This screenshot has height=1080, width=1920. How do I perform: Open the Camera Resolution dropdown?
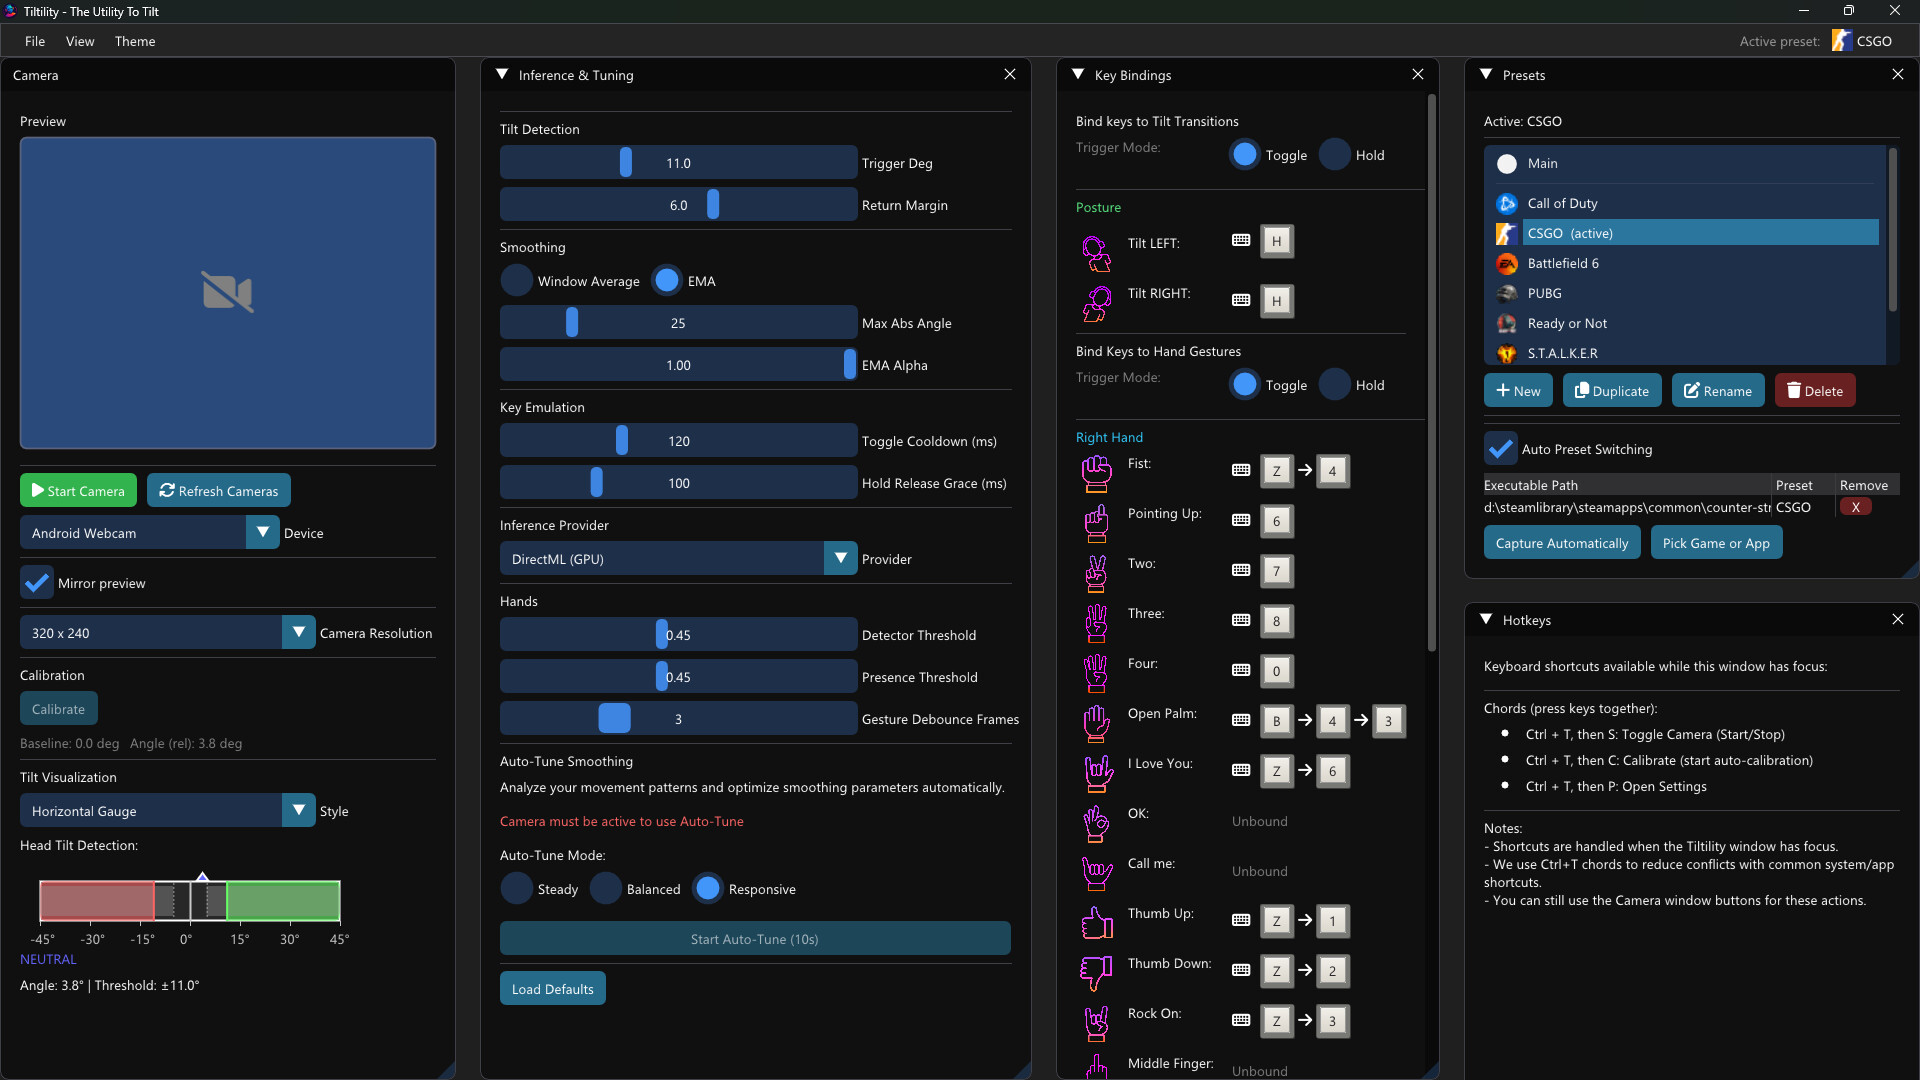[x=297, y=632]
